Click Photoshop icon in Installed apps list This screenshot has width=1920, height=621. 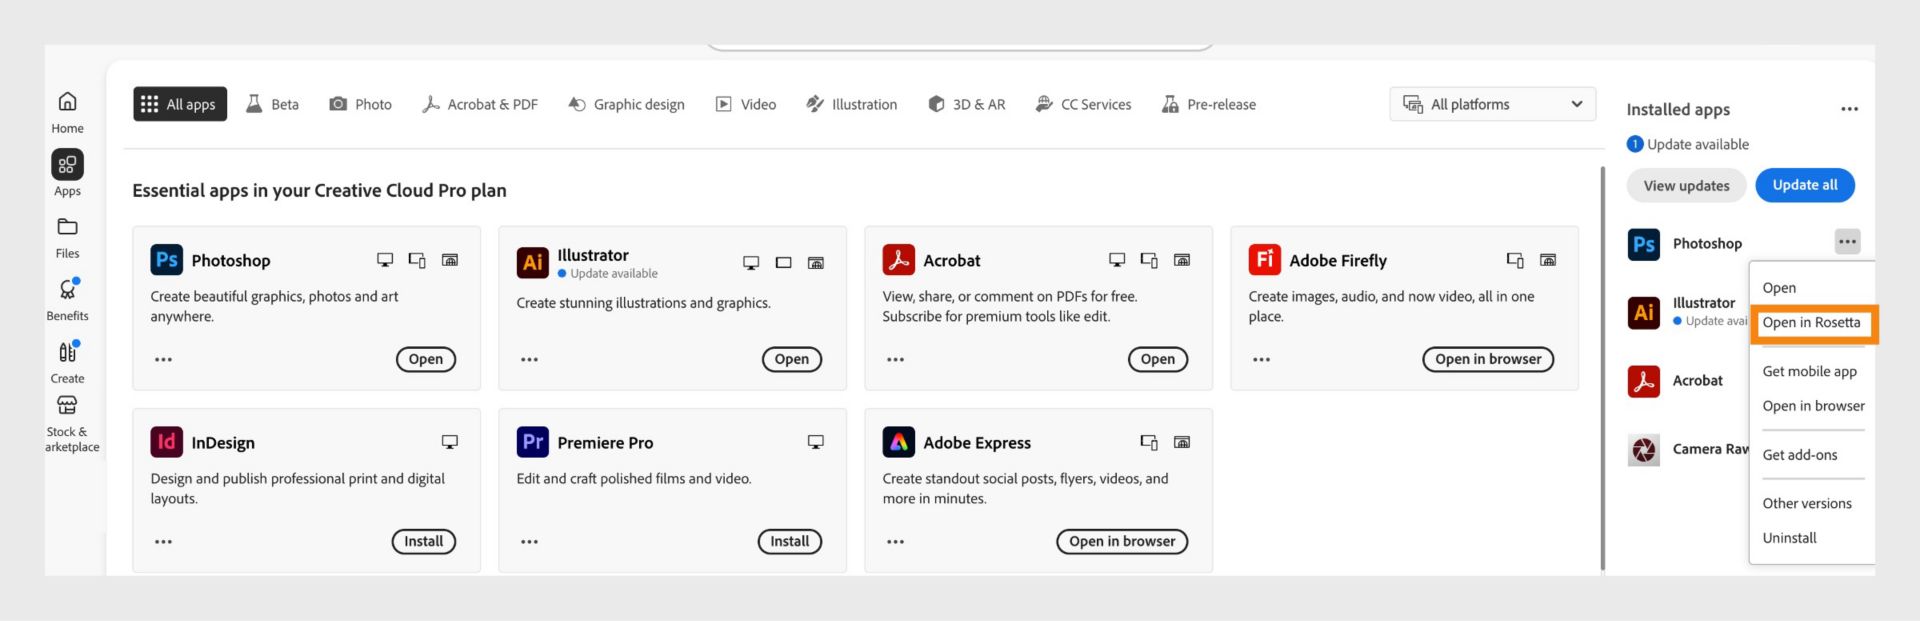(x=1644, y=244)
